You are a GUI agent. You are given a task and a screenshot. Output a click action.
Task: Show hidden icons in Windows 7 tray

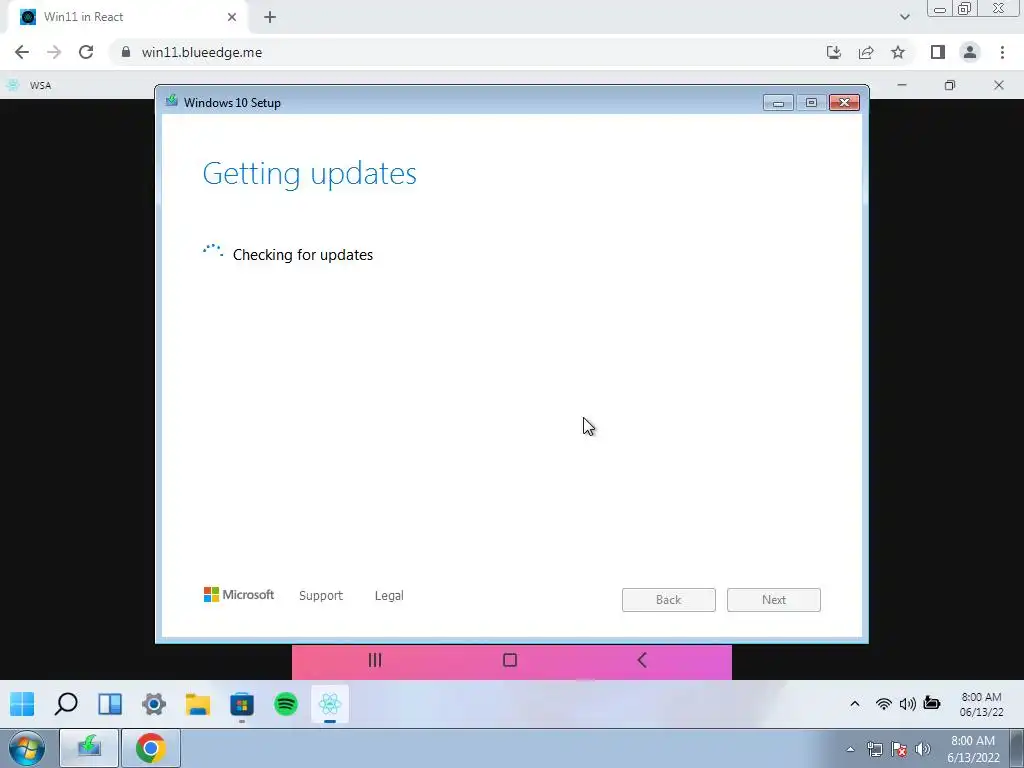point(850,749)
